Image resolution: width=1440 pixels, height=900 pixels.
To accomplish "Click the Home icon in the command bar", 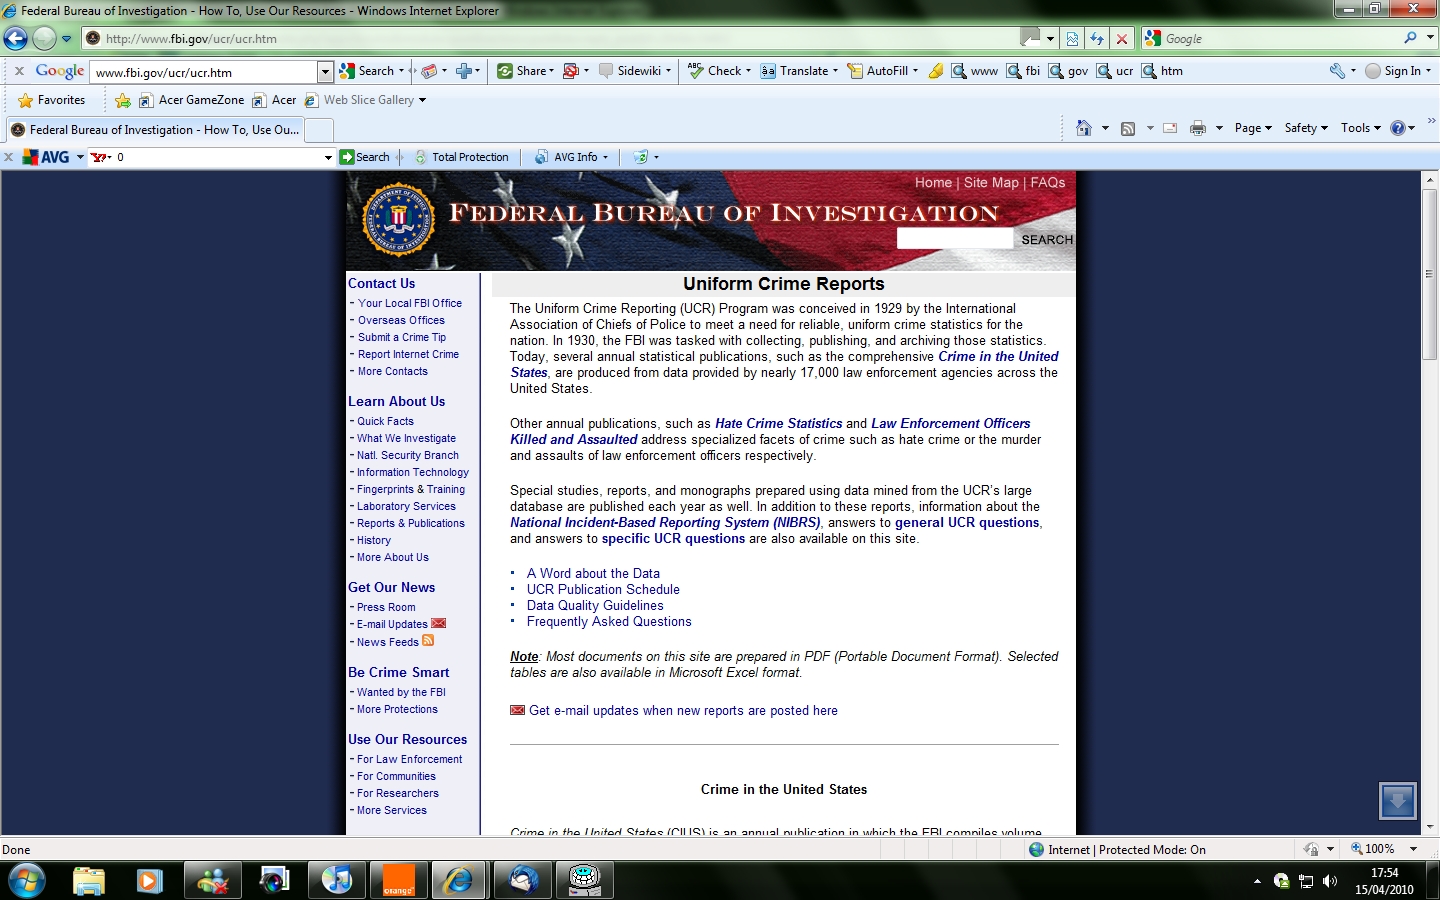I will coord(1083,128).
